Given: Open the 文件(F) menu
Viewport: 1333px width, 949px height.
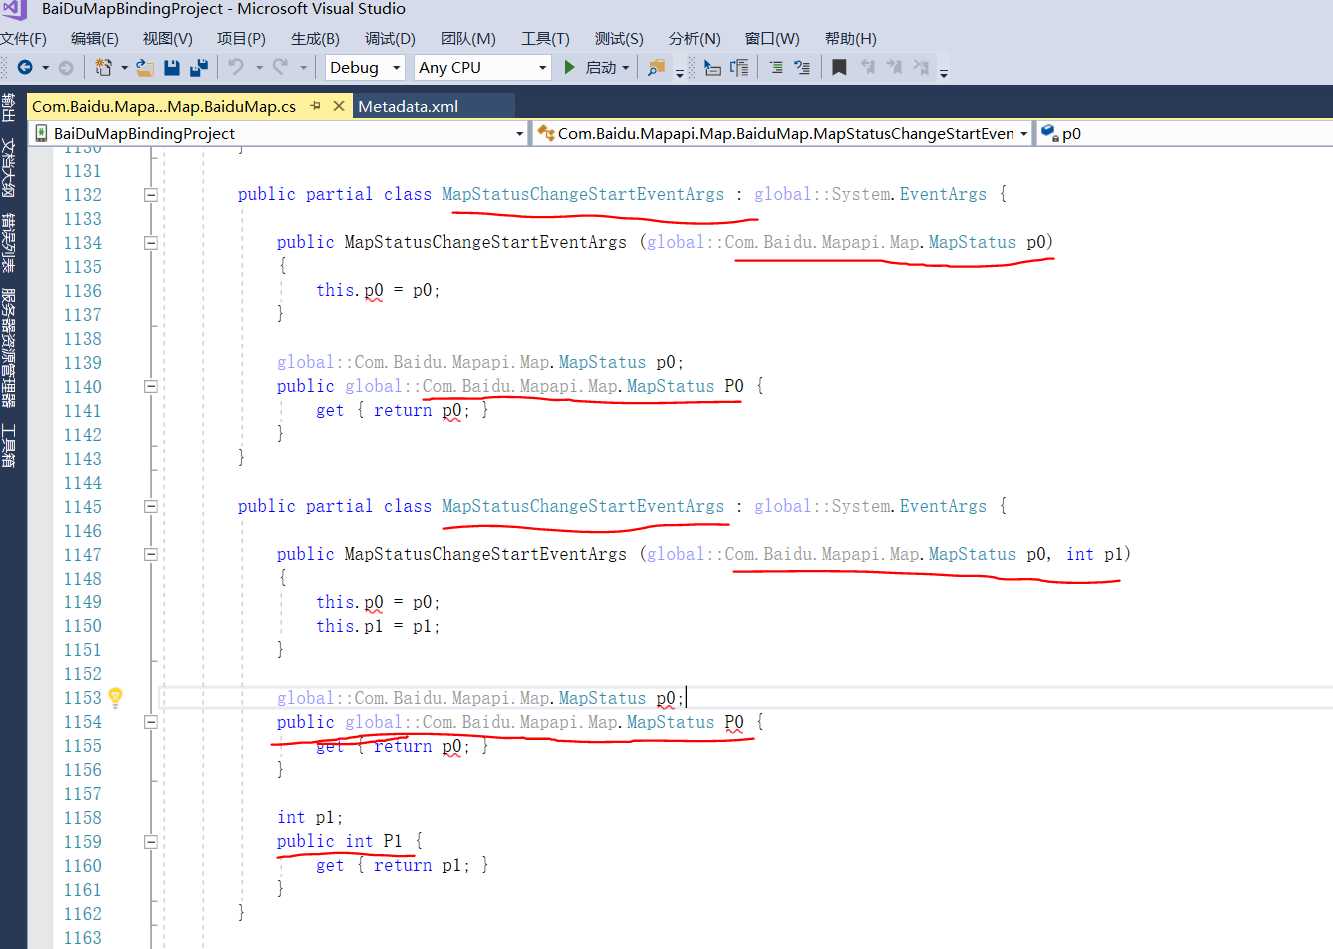Looking at the screenshot, I should click(24, 38).
